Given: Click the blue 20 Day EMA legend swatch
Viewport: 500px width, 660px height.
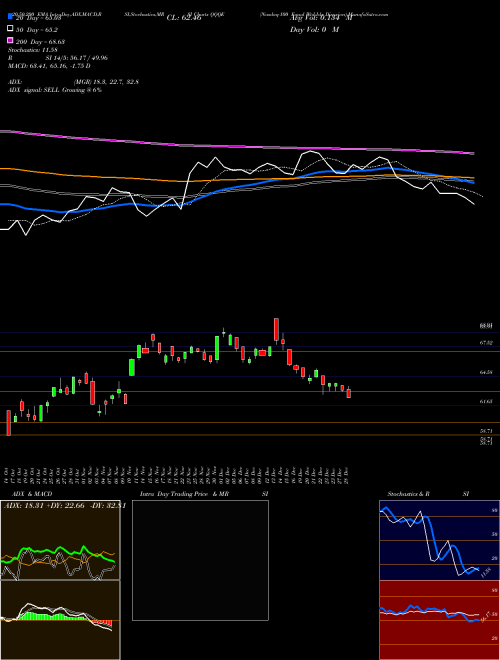Looking at the screenshot, I should pos(10,17).
